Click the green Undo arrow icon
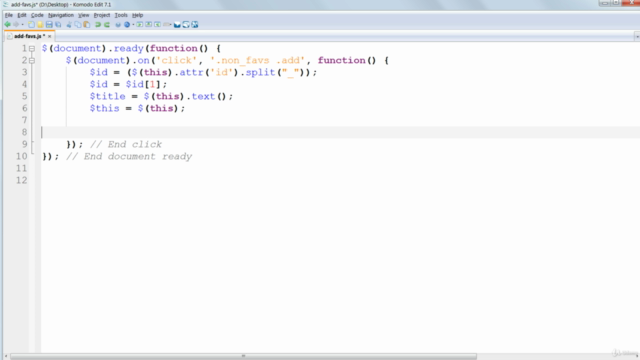 coord(98,25)
